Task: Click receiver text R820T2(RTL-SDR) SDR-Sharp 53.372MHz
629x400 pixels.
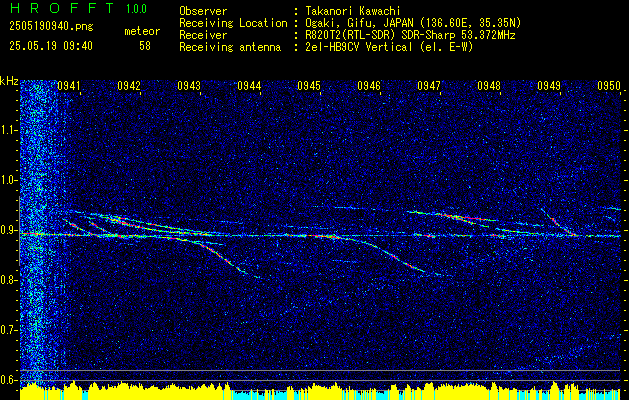Action: (x=410, y=35)
